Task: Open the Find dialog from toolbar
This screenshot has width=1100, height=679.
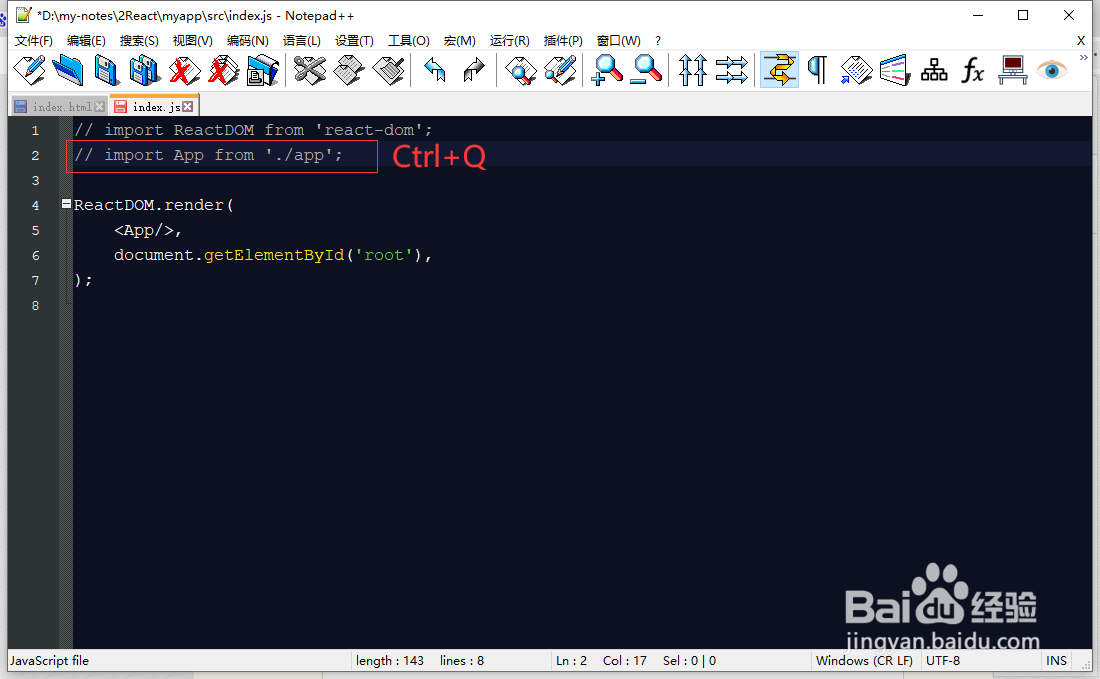Action: (x=521, y=70)
